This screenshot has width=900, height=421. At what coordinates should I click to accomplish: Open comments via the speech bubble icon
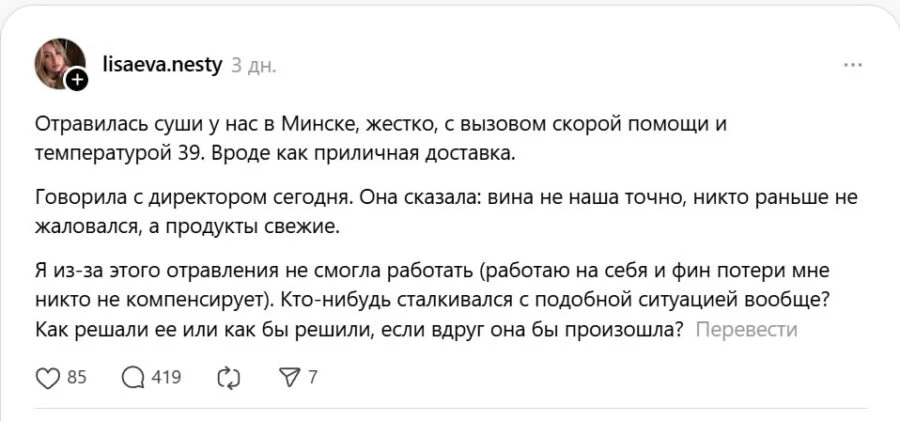(x=133, y=377)
